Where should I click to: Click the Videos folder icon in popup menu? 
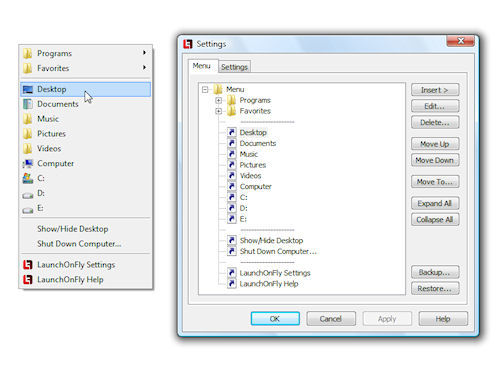(x=28, y=148)
